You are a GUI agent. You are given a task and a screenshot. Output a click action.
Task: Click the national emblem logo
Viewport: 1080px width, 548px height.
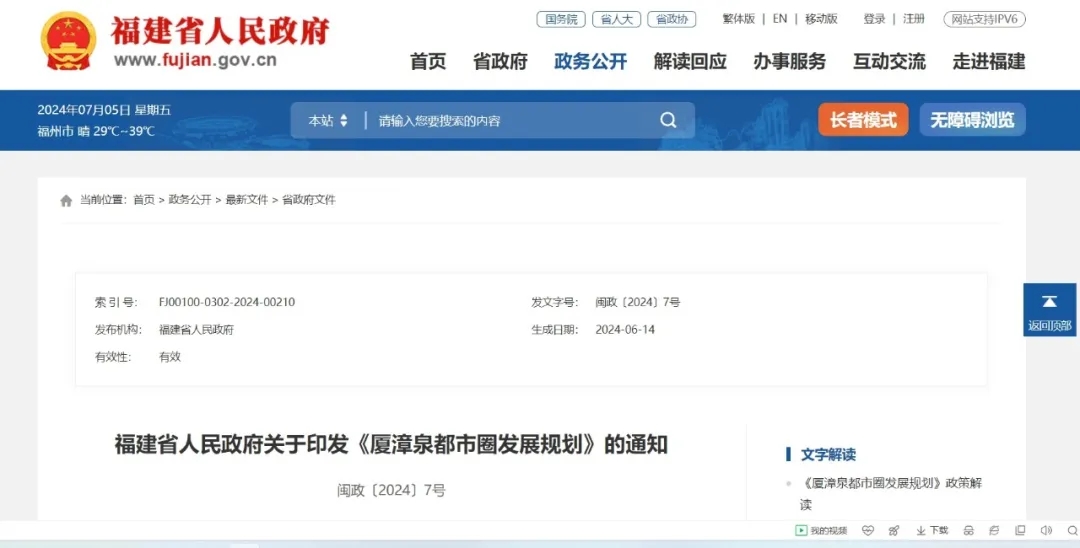(x=68, y=41)
